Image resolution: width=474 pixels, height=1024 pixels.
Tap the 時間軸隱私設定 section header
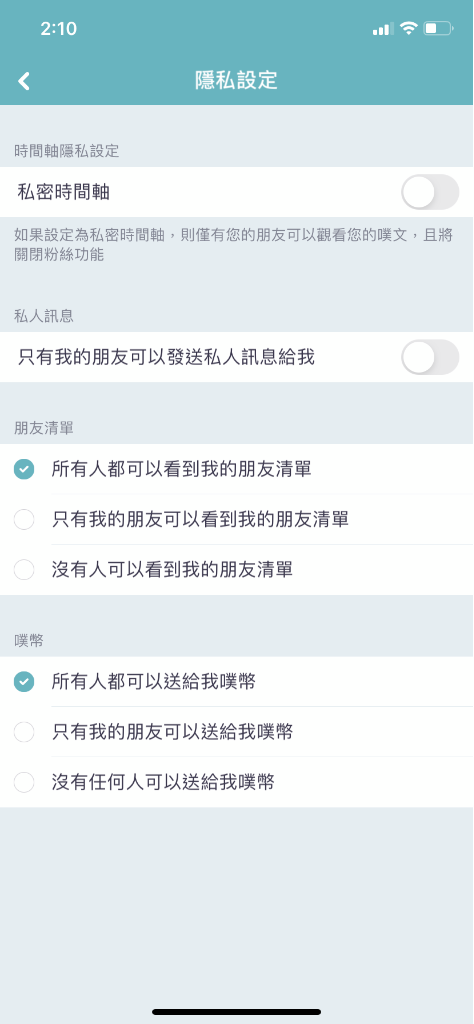click(67, 151)
